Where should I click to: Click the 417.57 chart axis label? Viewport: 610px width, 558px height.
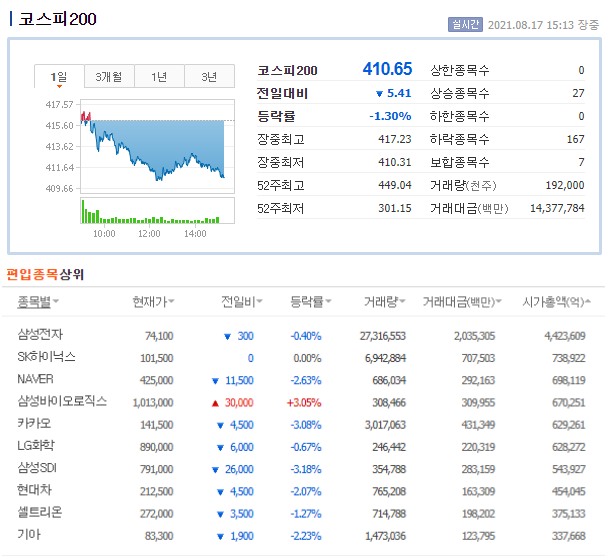59,104
